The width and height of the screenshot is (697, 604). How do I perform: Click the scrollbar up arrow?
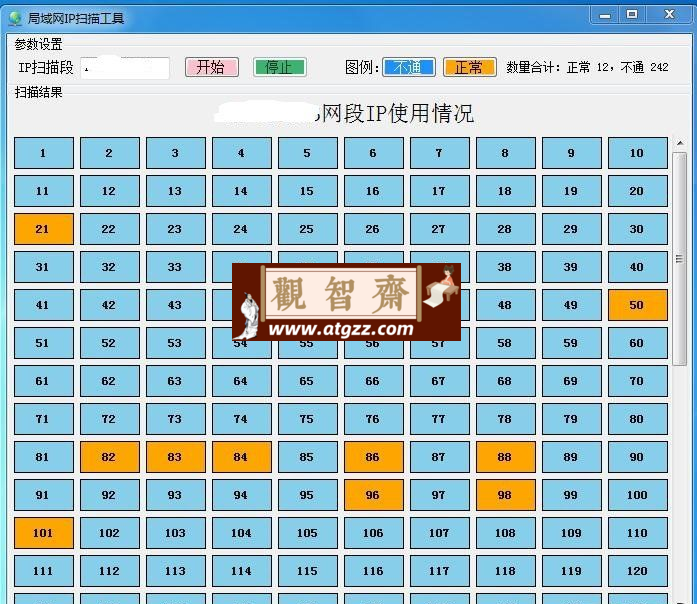coord(680,143)
